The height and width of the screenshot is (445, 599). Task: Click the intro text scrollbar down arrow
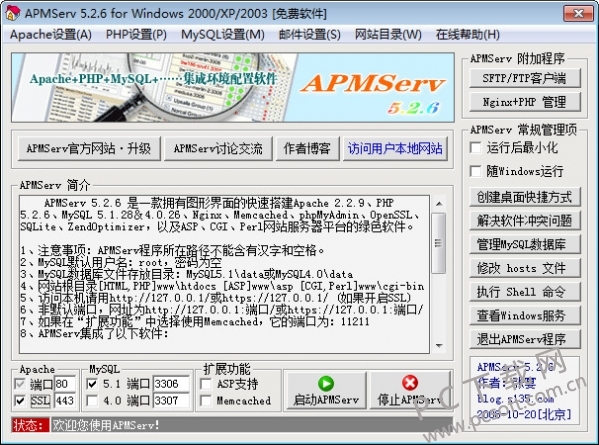(439, 346)
